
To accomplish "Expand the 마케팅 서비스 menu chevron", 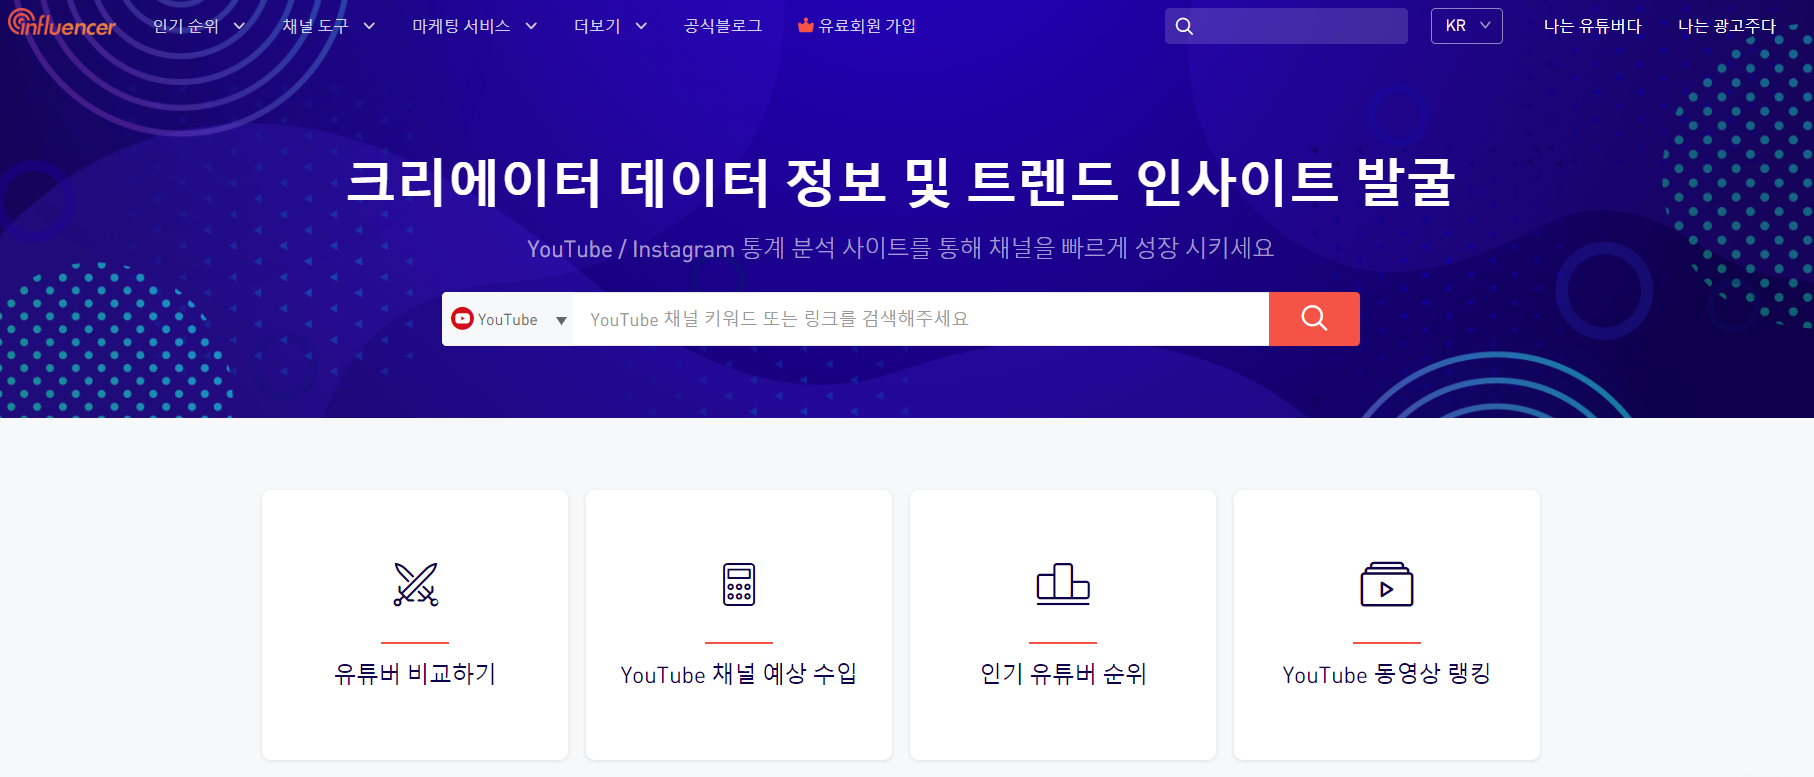I will (x=531, y=26).
